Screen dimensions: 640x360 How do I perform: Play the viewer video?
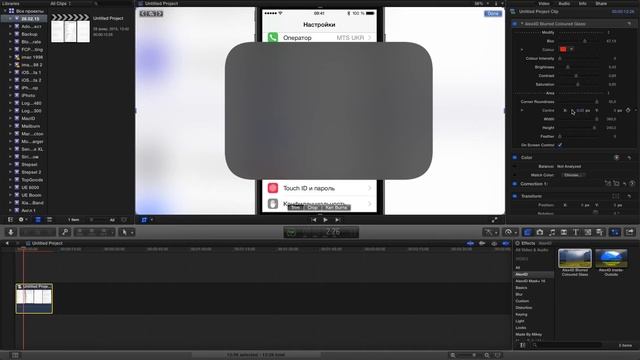click(x=325, y=220)
